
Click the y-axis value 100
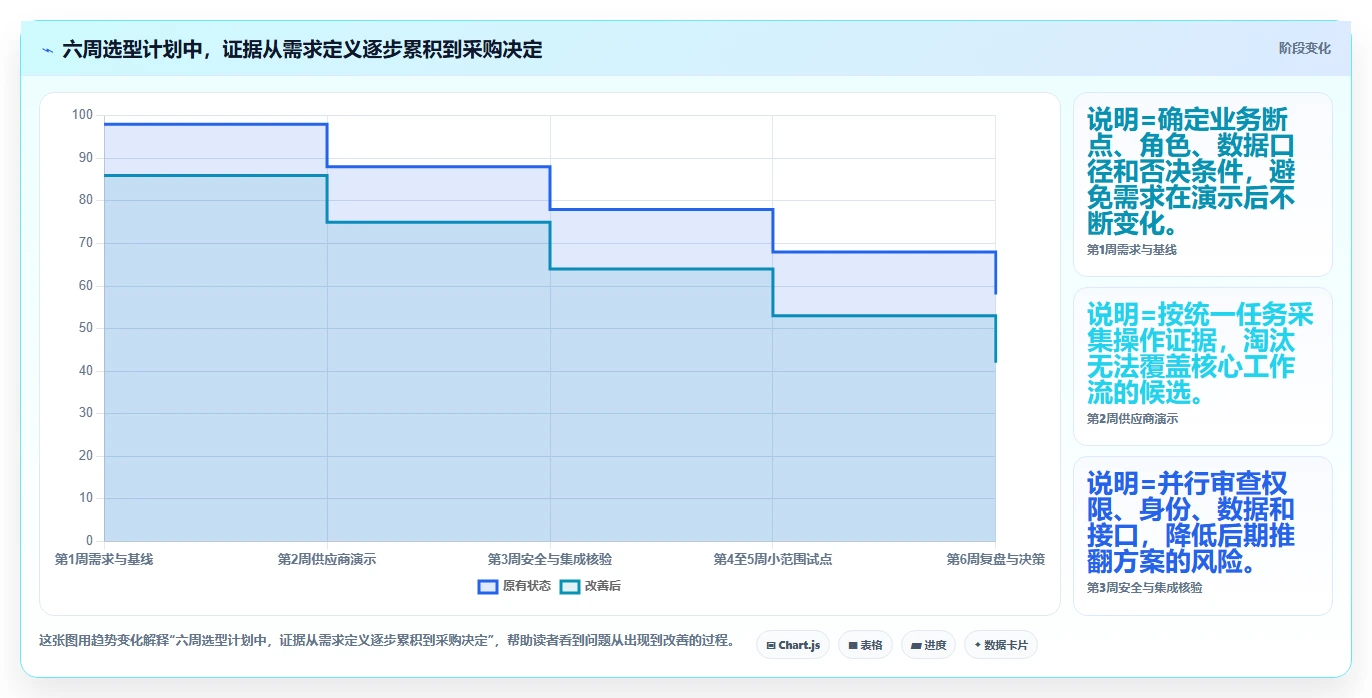coord(82,115)
